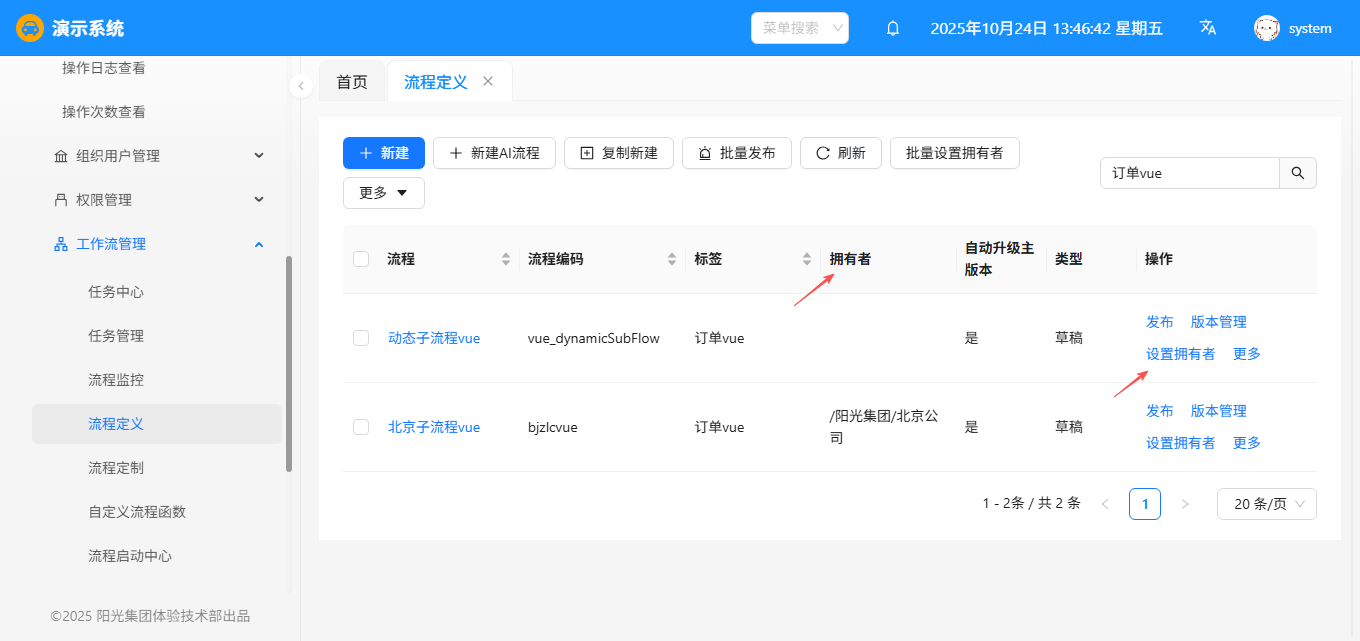Click the search magnifier icon
Viewport: 1360px width, 641px height.
pos(1298,173)
